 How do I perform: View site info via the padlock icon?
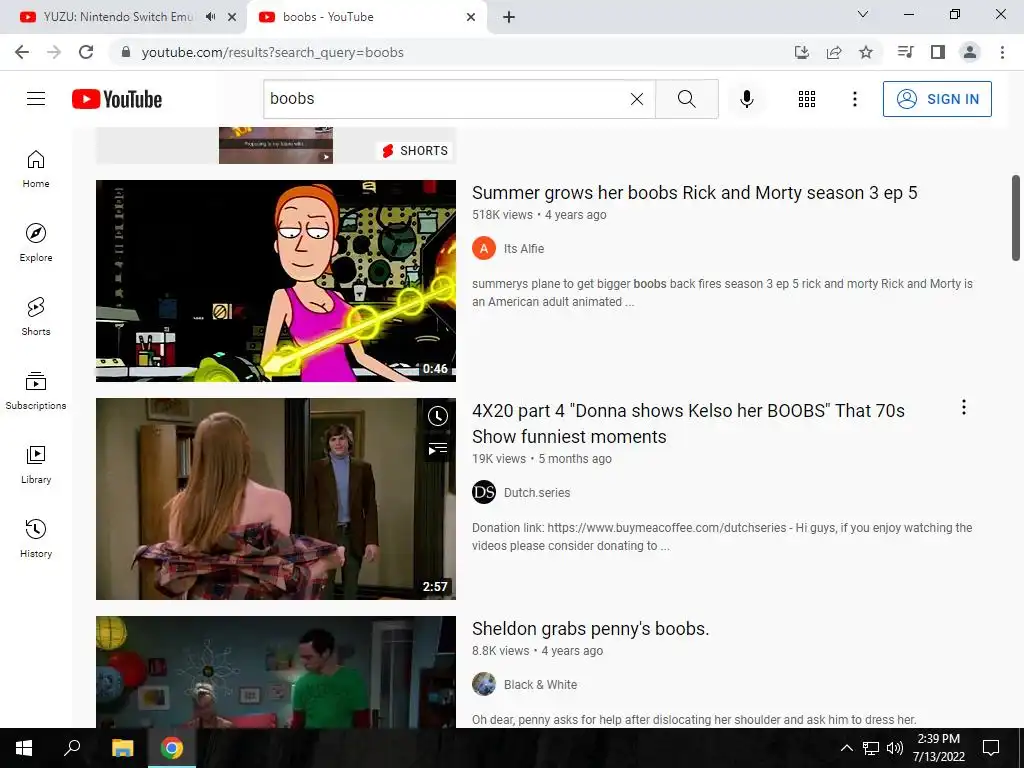pos(126,52)
